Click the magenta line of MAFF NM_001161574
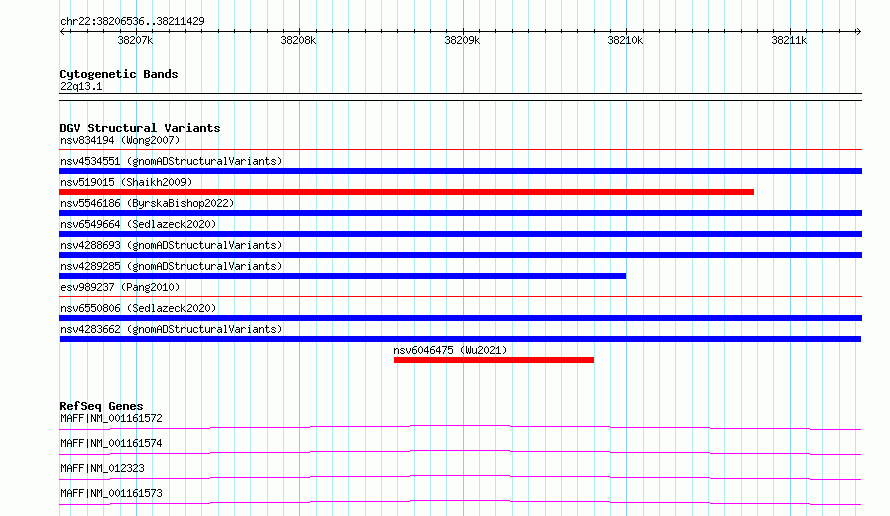 460,452
